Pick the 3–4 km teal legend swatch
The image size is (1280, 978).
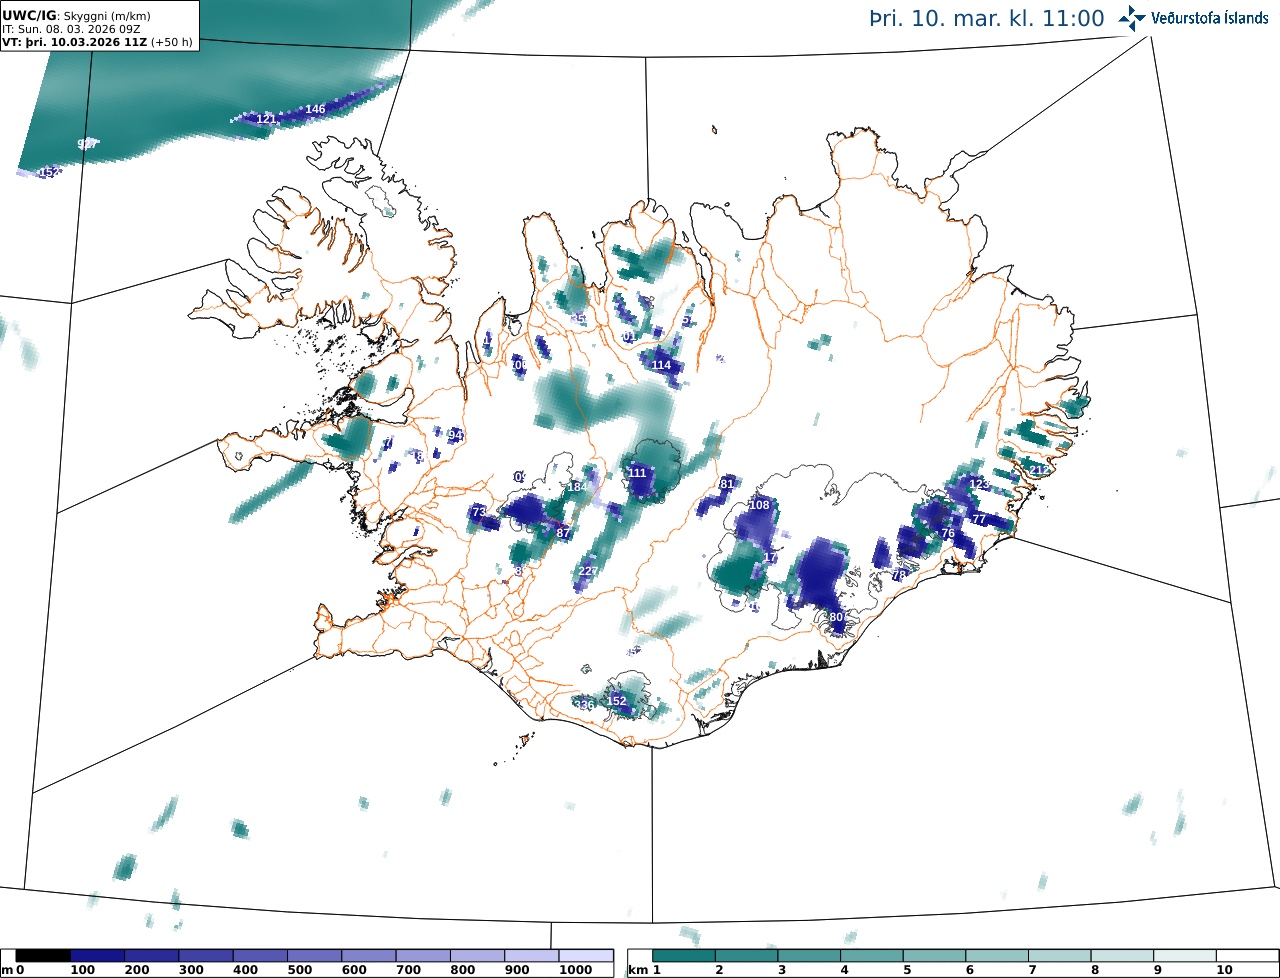(x=809, y=956)
